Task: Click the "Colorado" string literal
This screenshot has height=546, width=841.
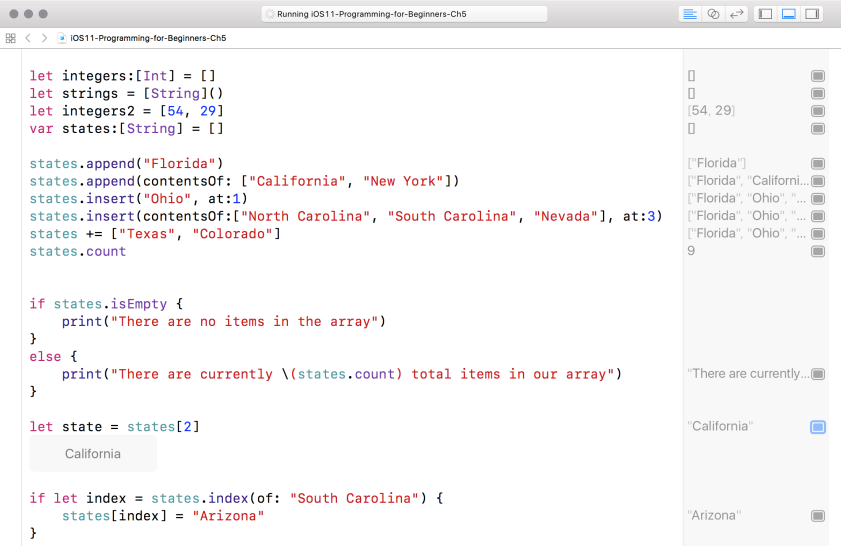Action: [233, 234]
